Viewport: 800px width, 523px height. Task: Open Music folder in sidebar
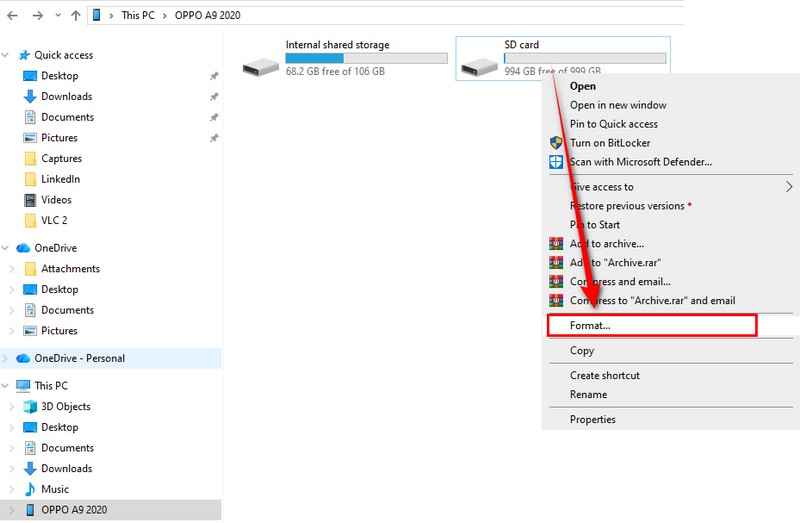[55, 489]
